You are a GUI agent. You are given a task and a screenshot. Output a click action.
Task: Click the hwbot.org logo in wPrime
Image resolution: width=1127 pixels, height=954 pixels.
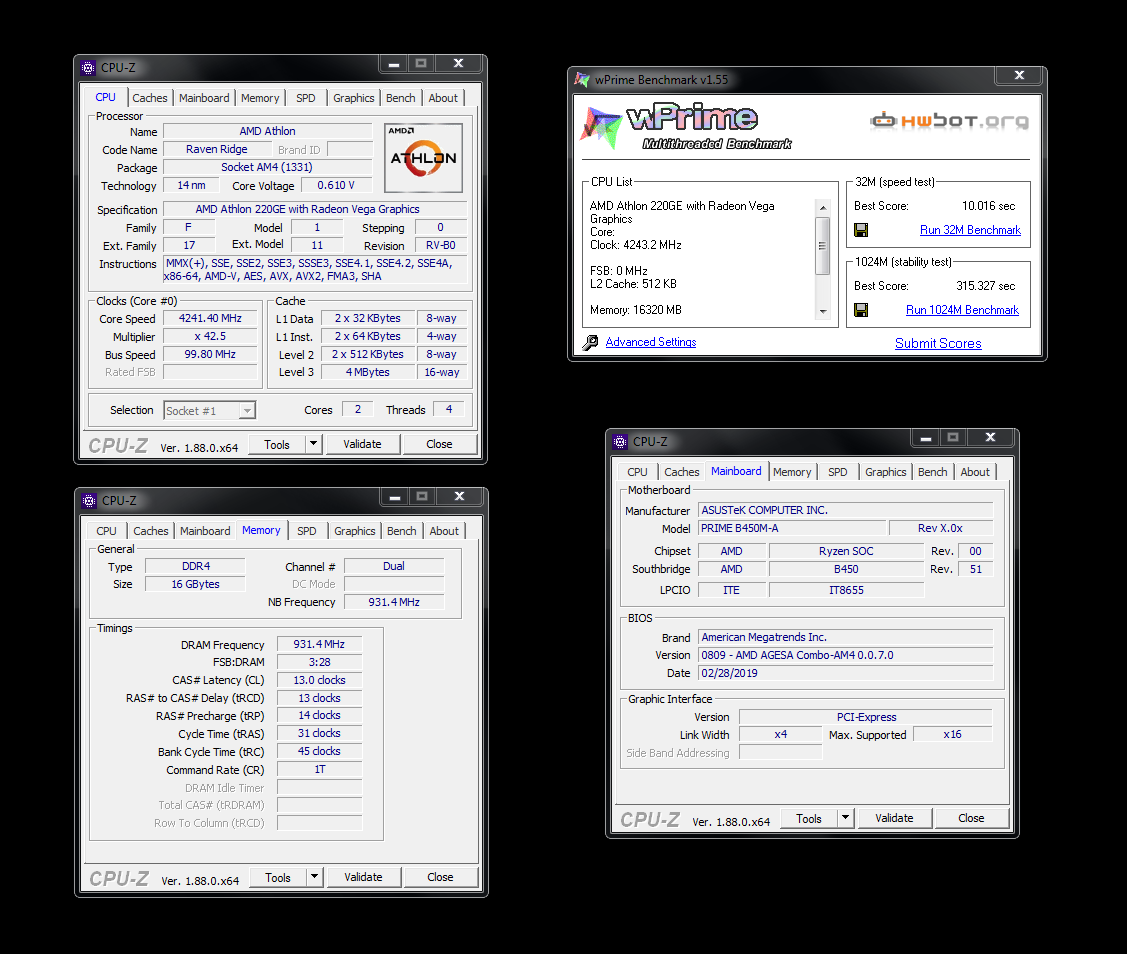click(x=949, y=120)
